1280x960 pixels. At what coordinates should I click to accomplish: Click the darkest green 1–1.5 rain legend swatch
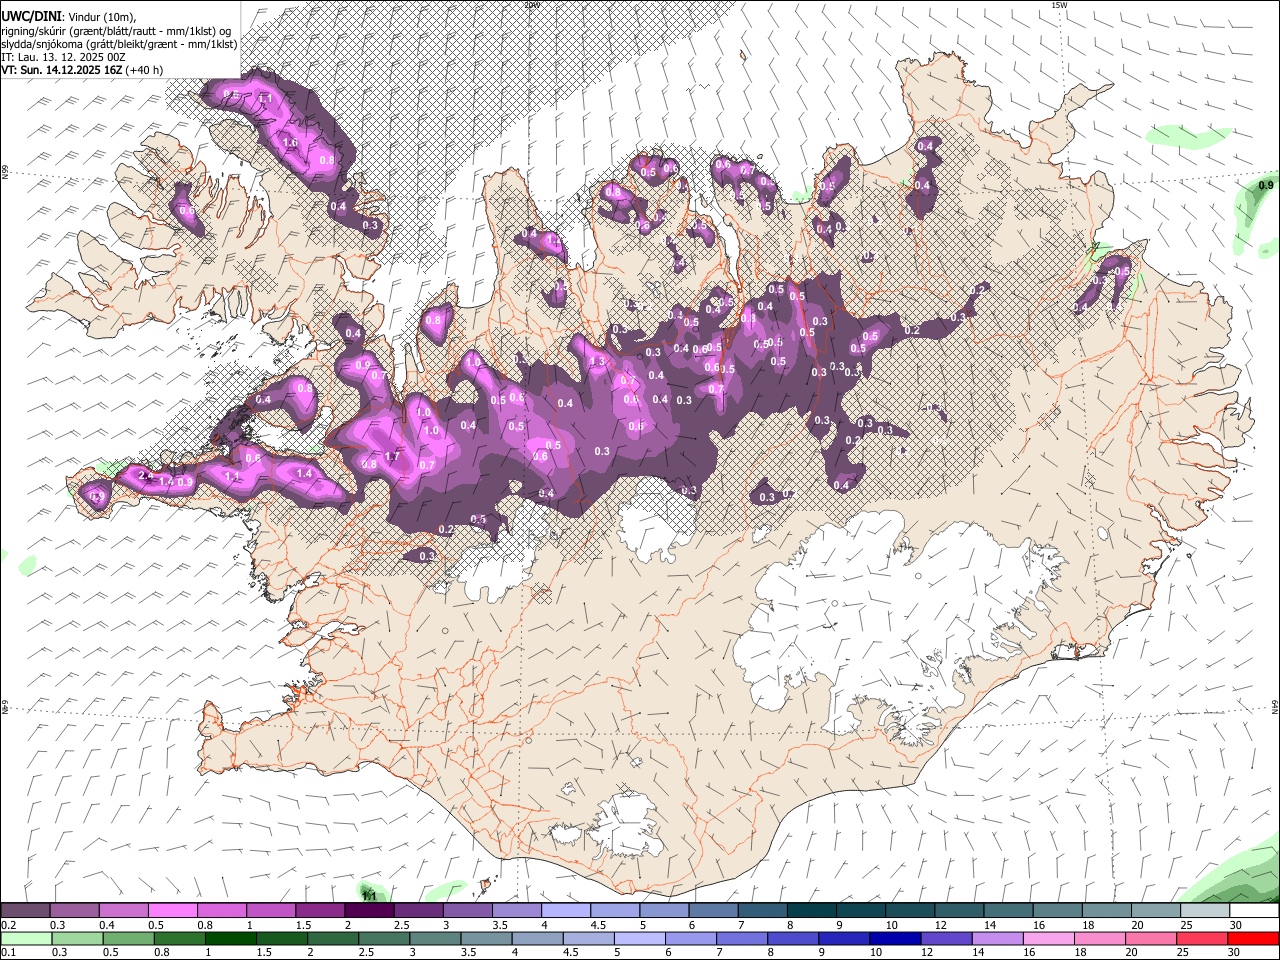232,939
